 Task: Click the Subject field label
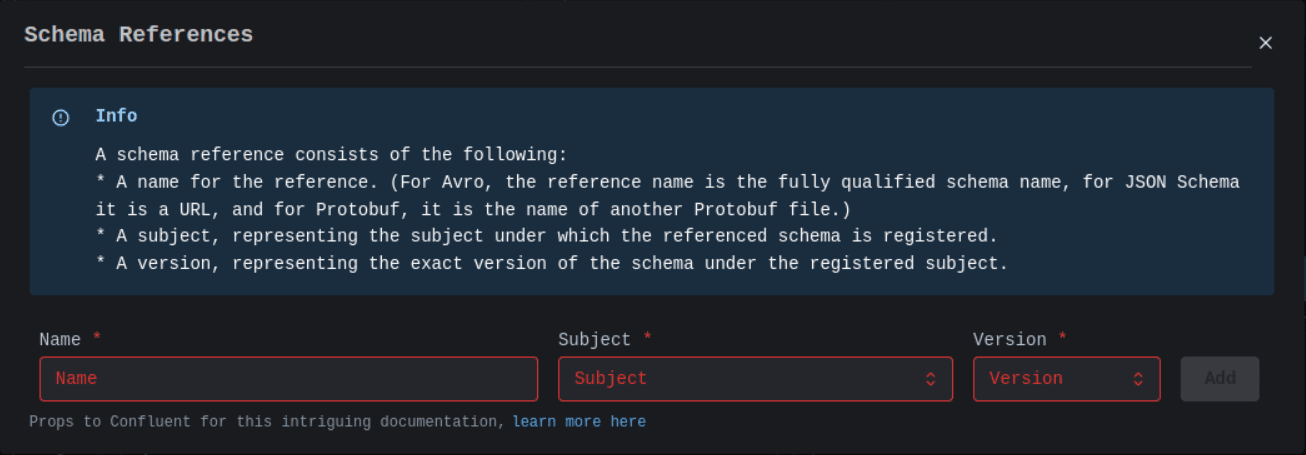tap(594, 340)
